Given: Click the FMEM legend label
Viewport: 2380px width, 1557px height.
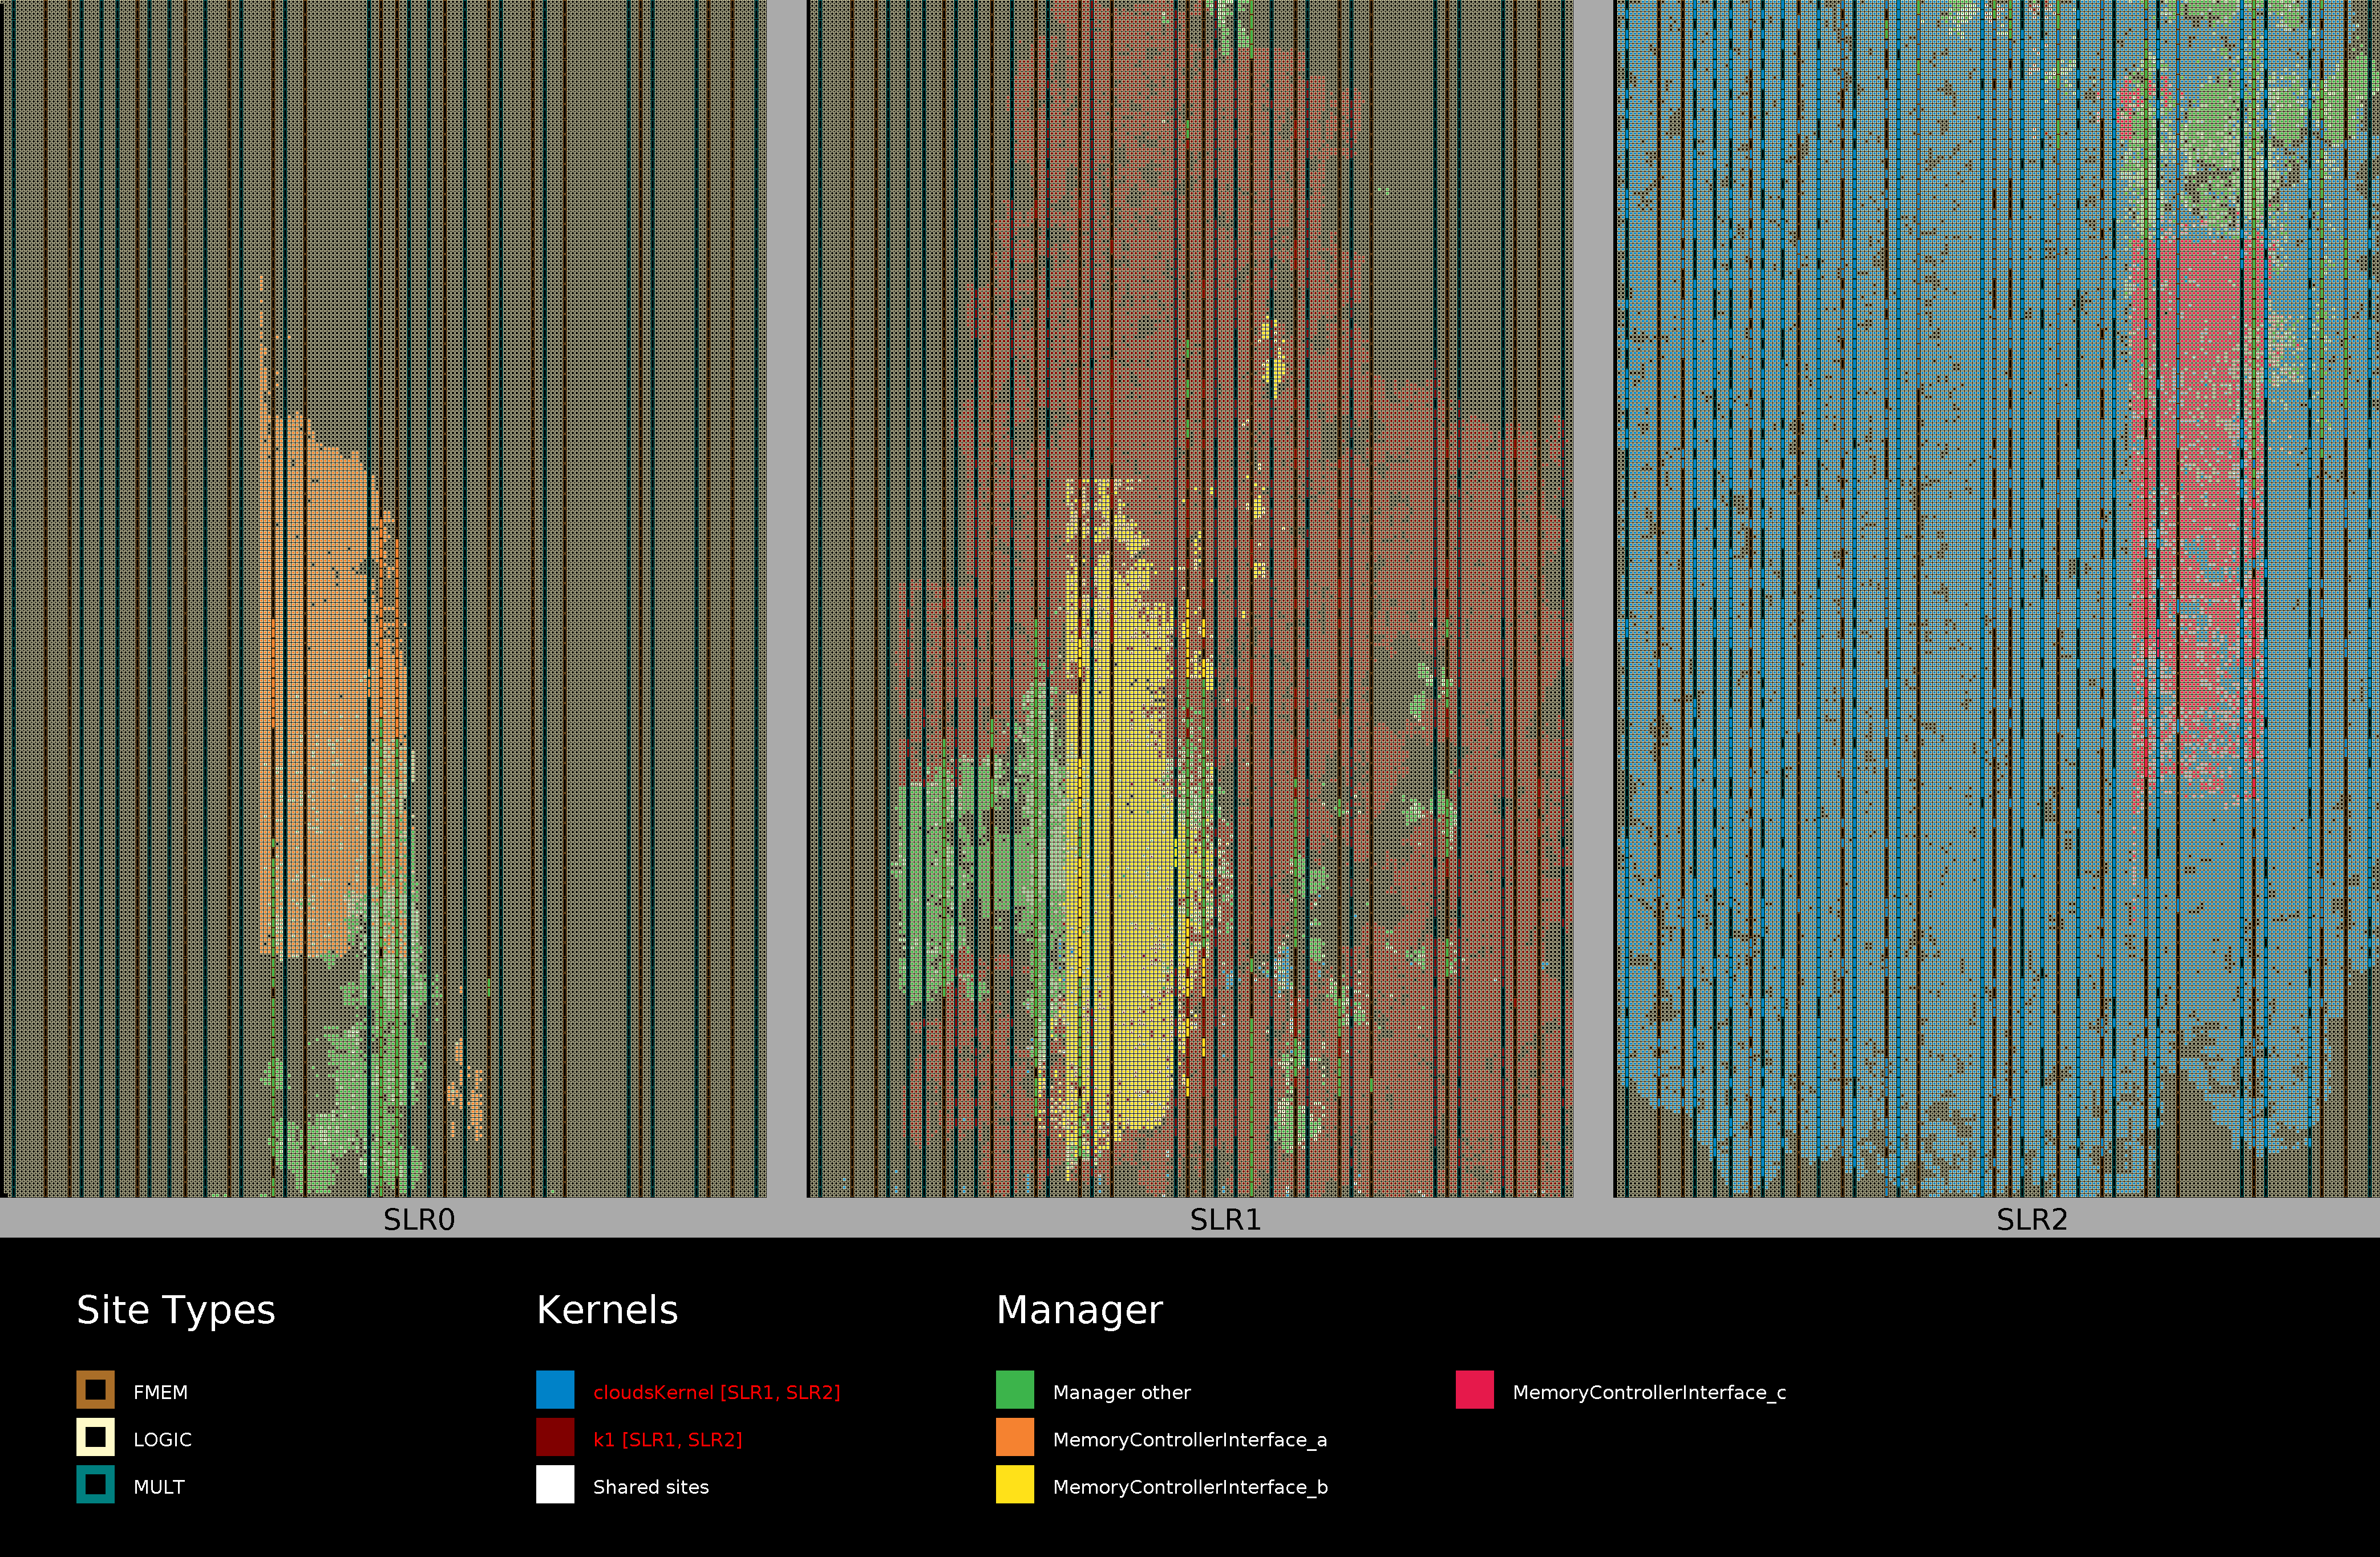Looking at the screenshot, I should coord(160,1392).
